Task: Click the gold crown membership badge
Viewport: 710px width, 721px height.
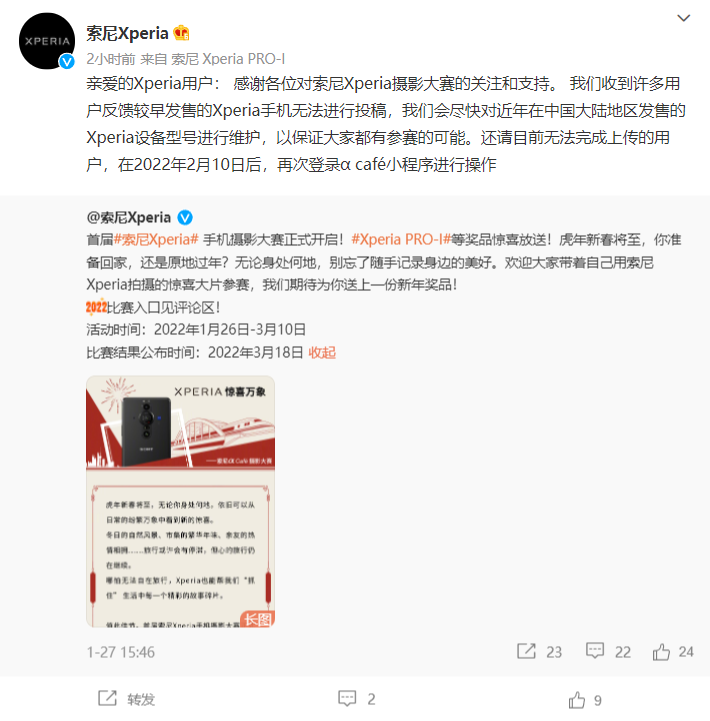Action: [x=181, y=33]
